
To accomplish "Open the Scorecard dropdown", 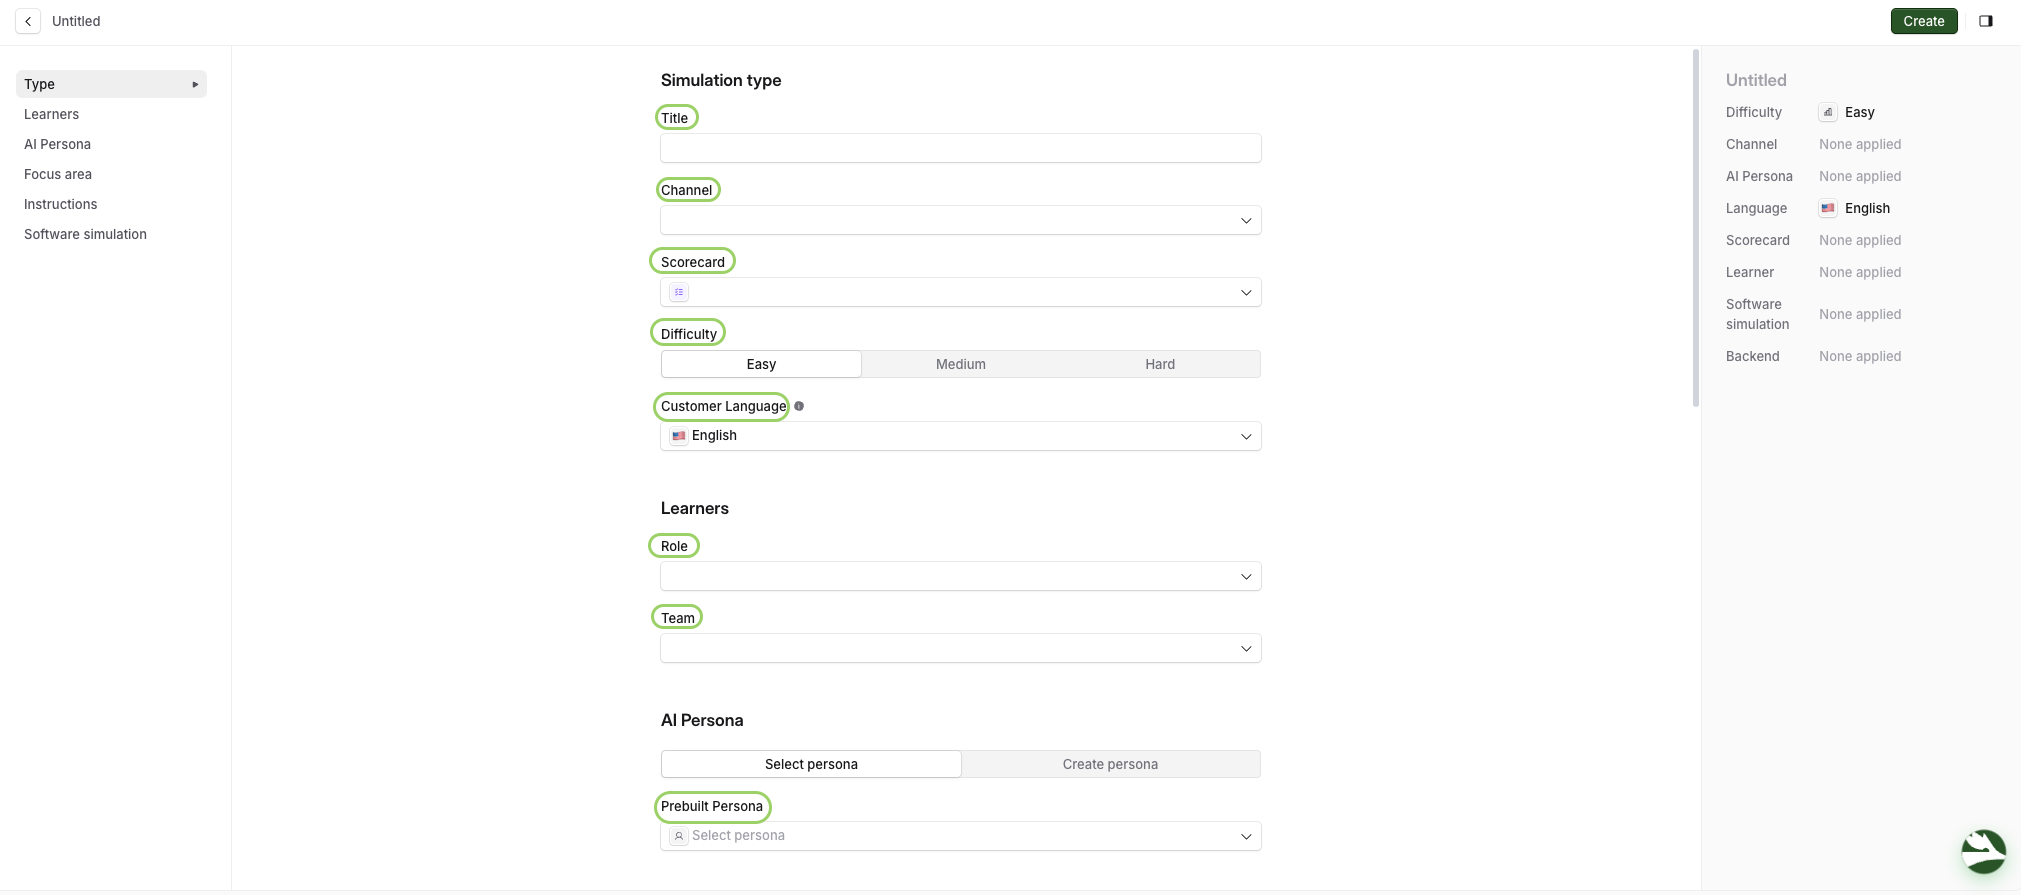I will (x=960, y=292).
